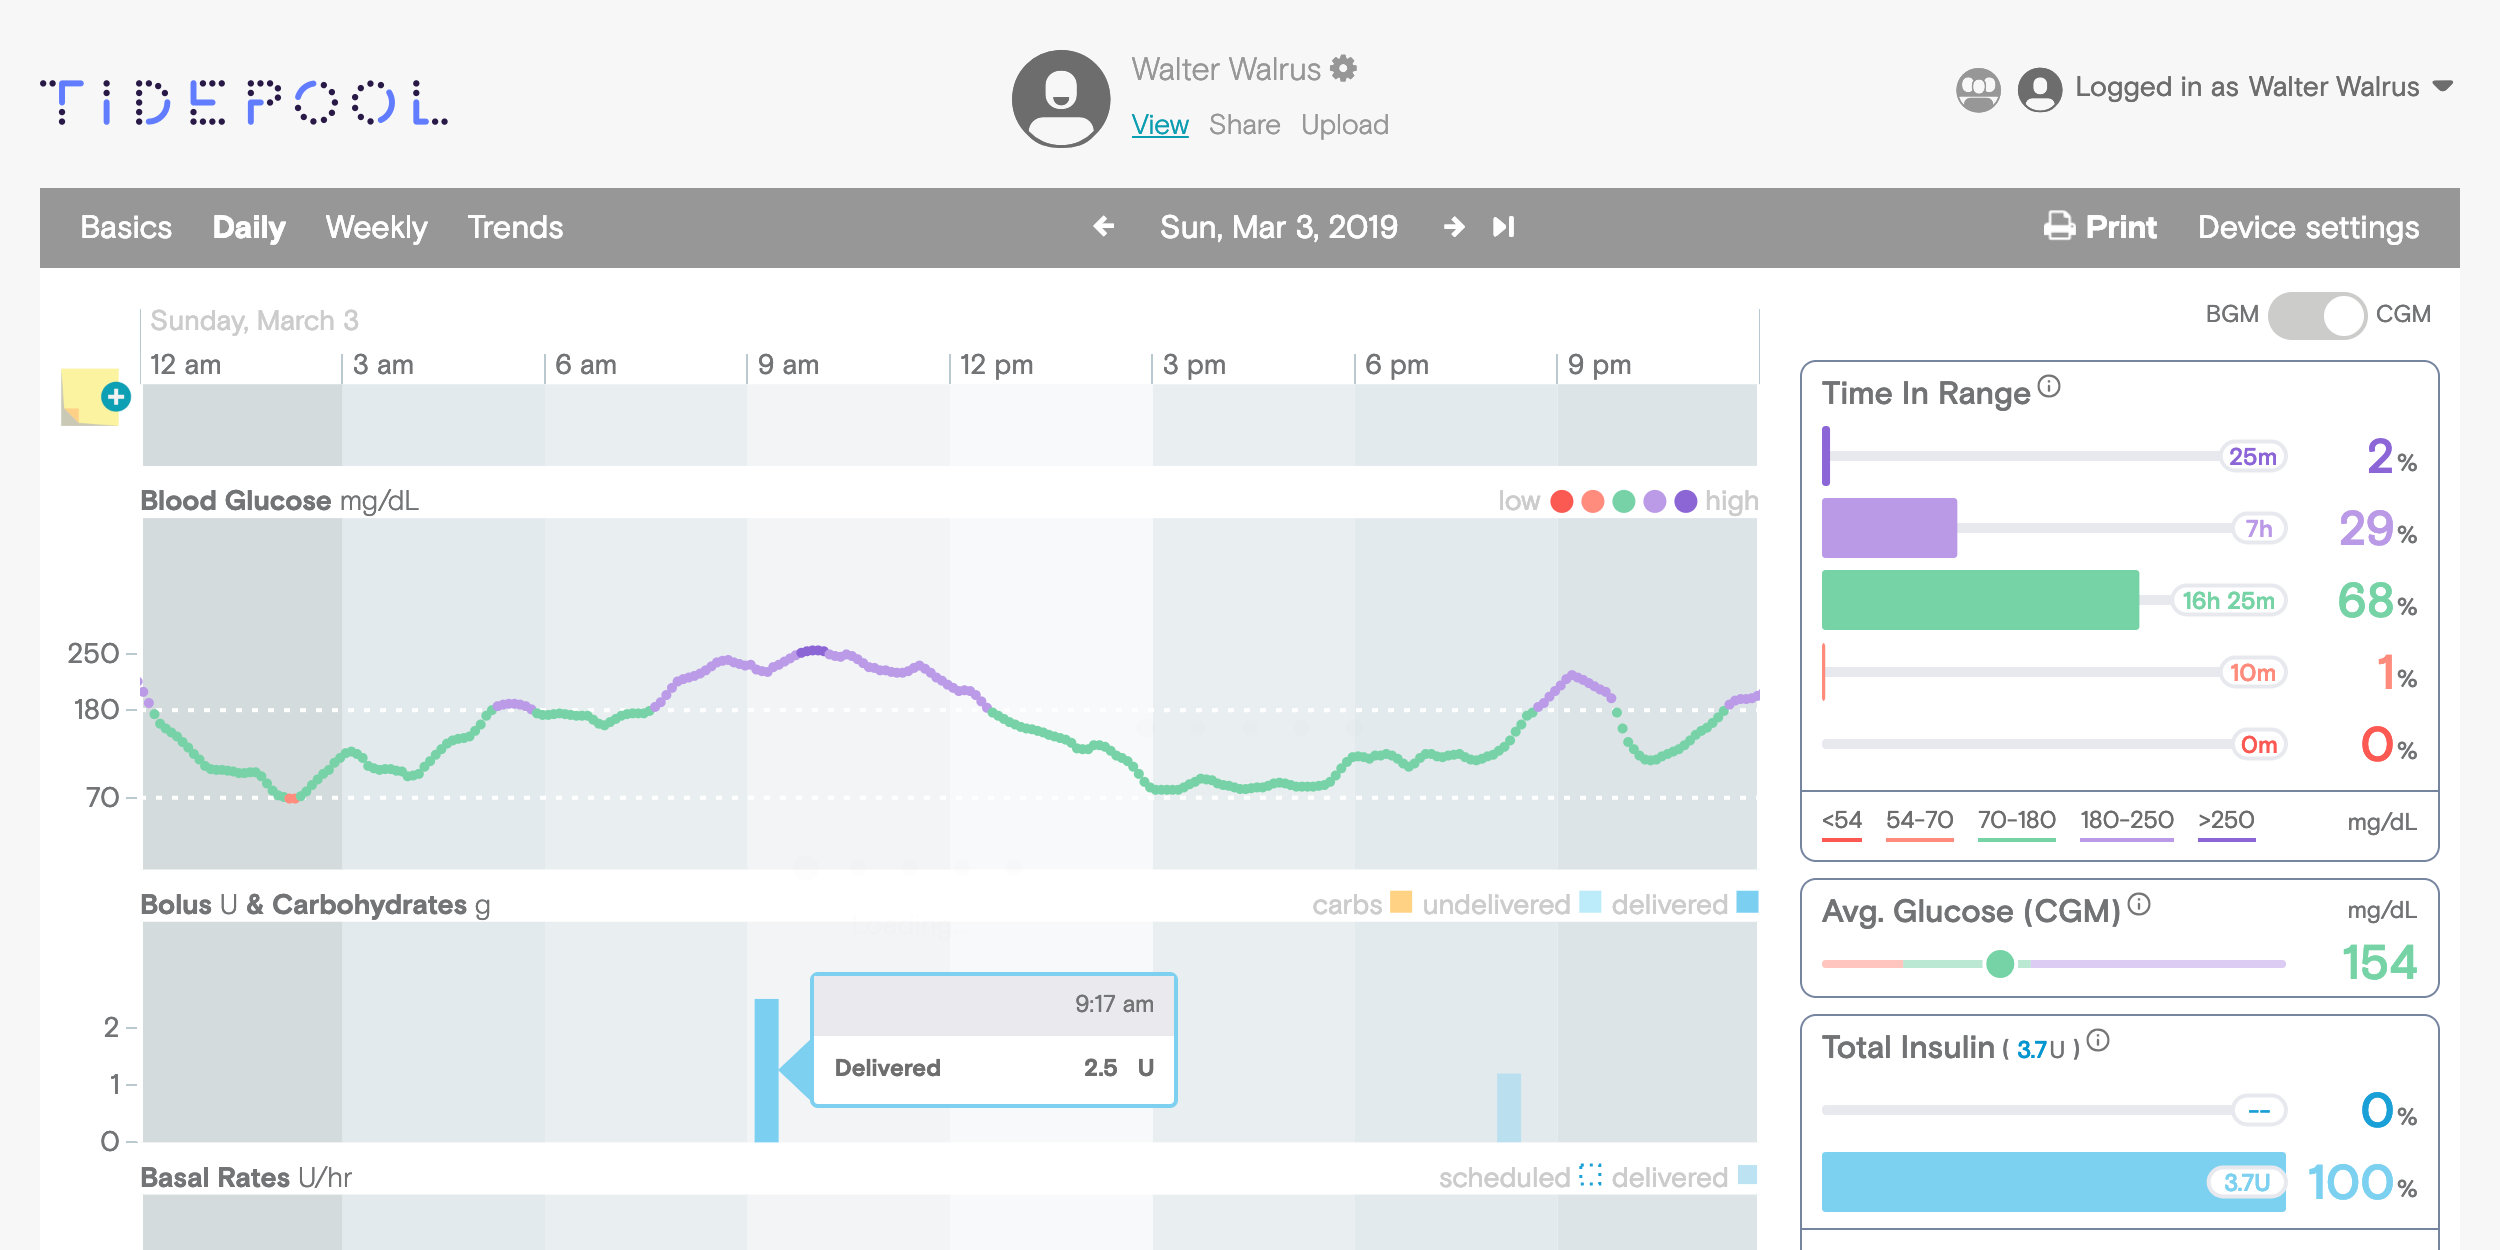
Task: Open the Upload link
Action: pos(1344,125)
